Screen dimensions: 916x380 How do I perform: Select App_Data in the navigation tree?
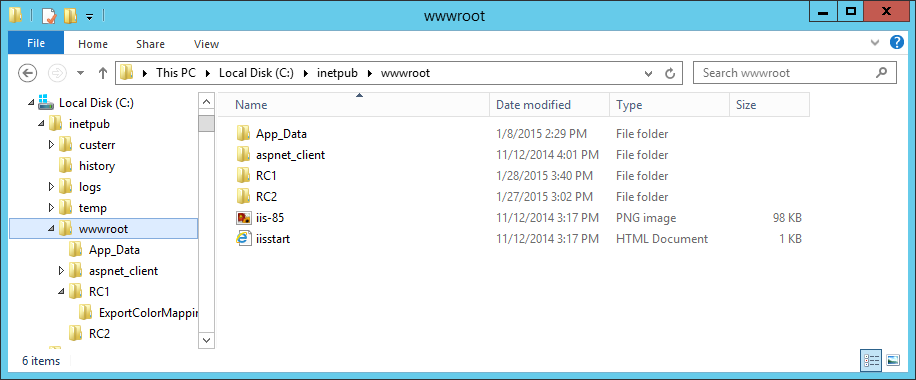point(114,250)
